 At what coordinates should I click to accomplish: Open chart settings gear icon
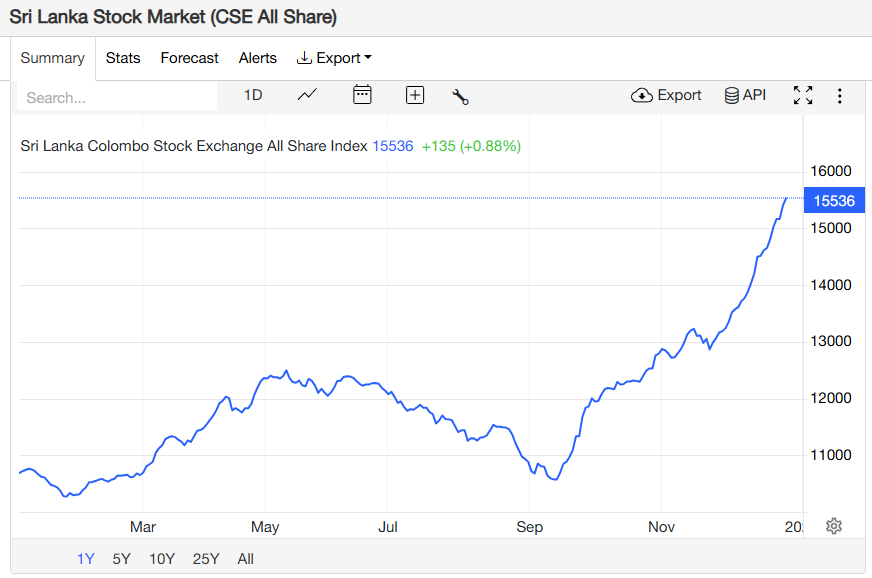coord(834,526)
